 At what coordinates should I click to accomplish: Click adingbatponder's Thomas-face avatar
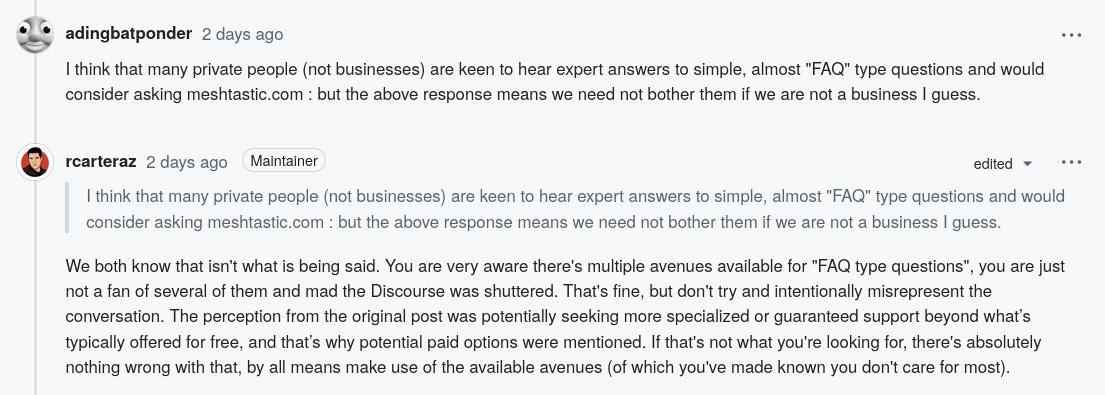35,35
